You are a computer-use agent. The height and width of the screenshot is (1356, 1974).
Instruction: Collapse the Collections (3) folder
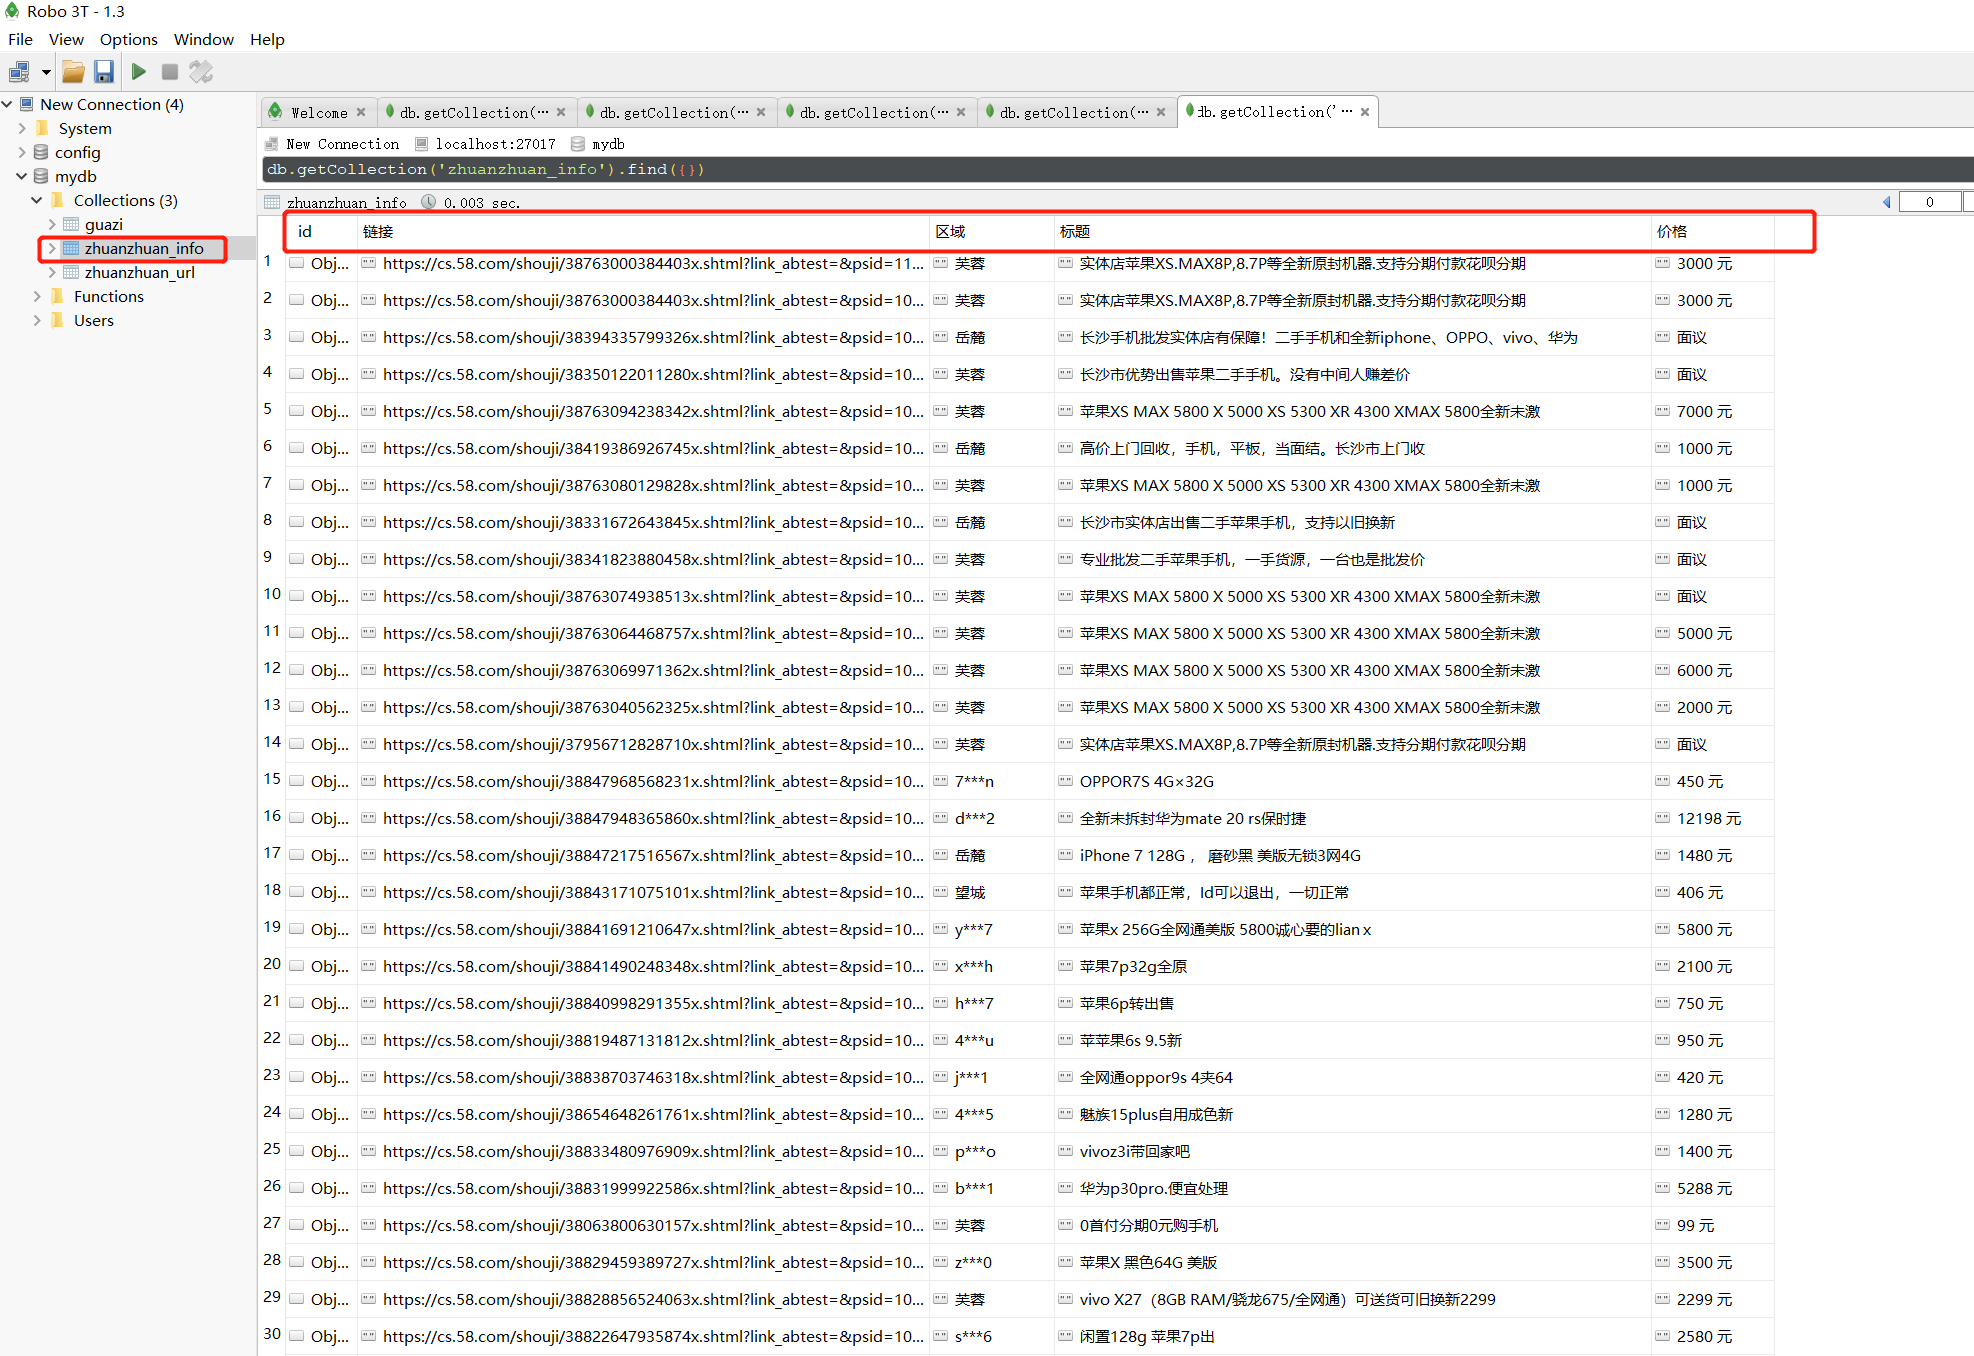coord(37,200)
